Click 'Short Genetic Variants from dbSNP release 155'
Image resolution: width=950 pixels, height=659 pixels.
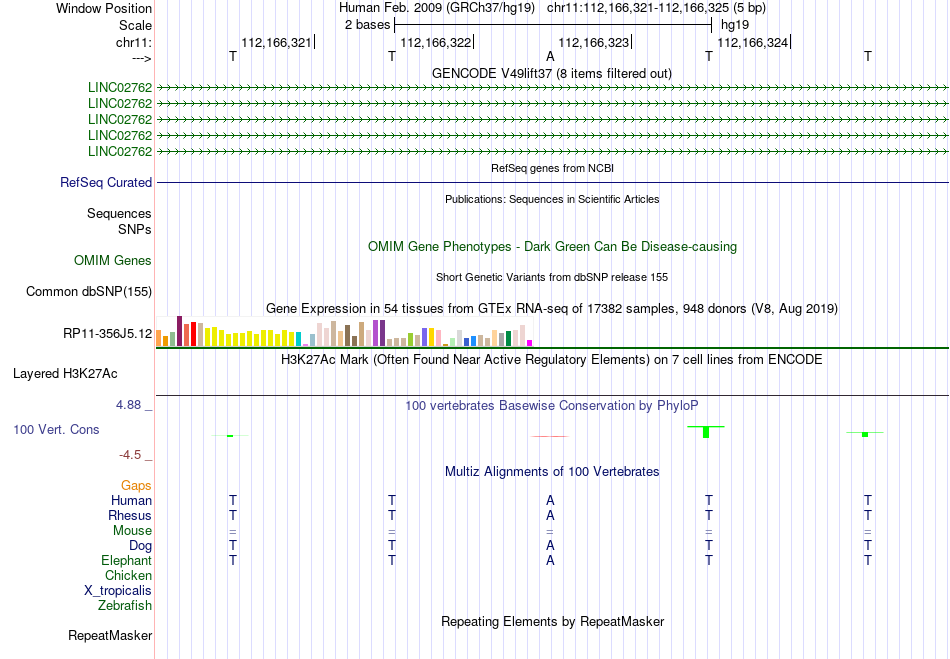tap(552, 277)
